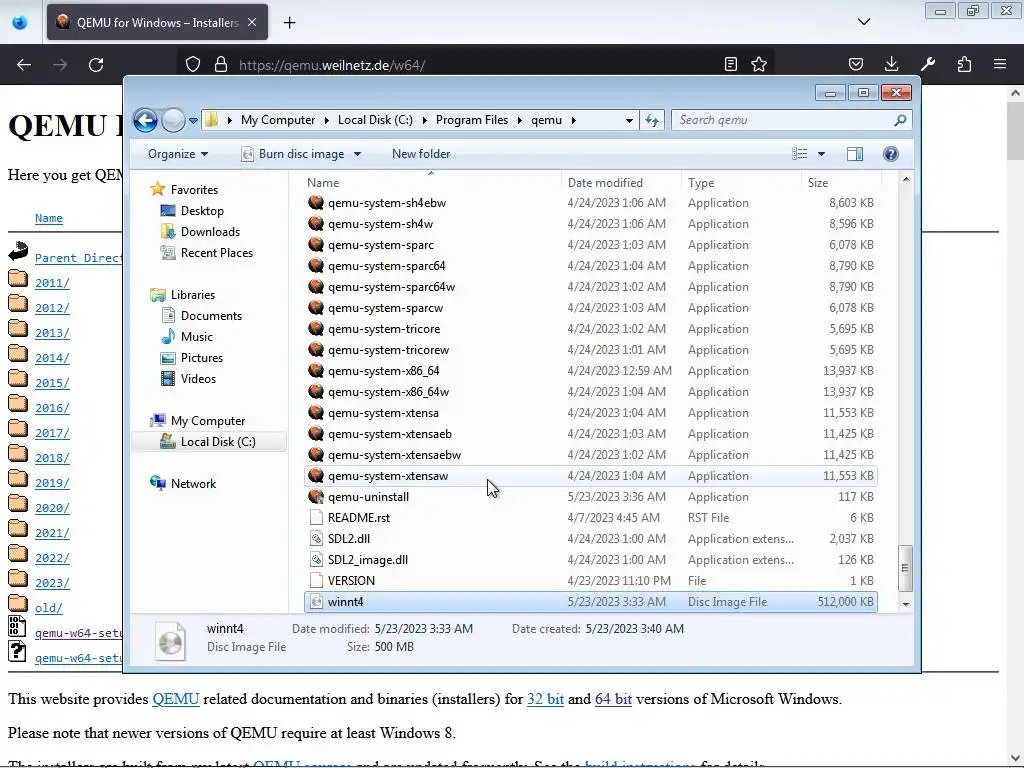Image resolution: width=1024 pixels, height=768 pixels.
Task: Open a new Firefox tab
Action: (x=289, y=23)
